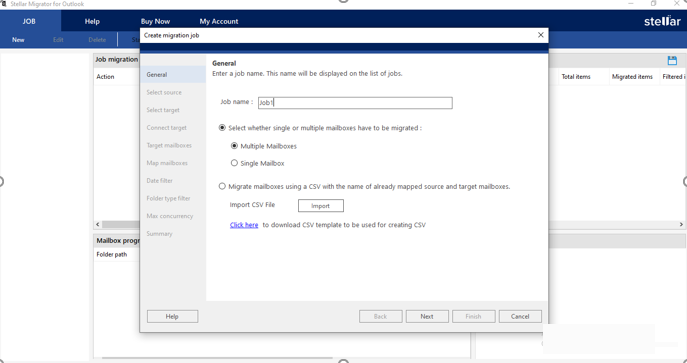This screenshot has height=363, width=687.
Task: Open the Help menu tab
Action: [x=92, y=21]
